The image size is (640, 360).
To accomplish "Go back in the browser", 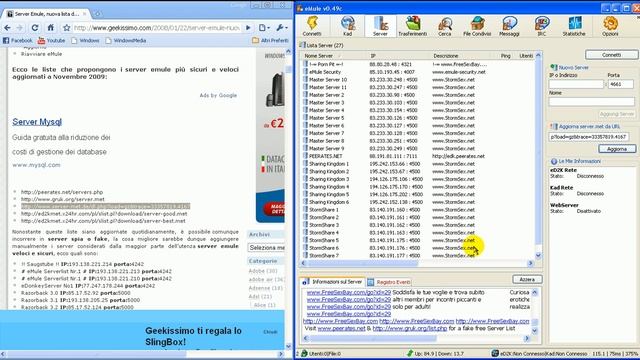I will pyautogui.click(x=7, y=28).
